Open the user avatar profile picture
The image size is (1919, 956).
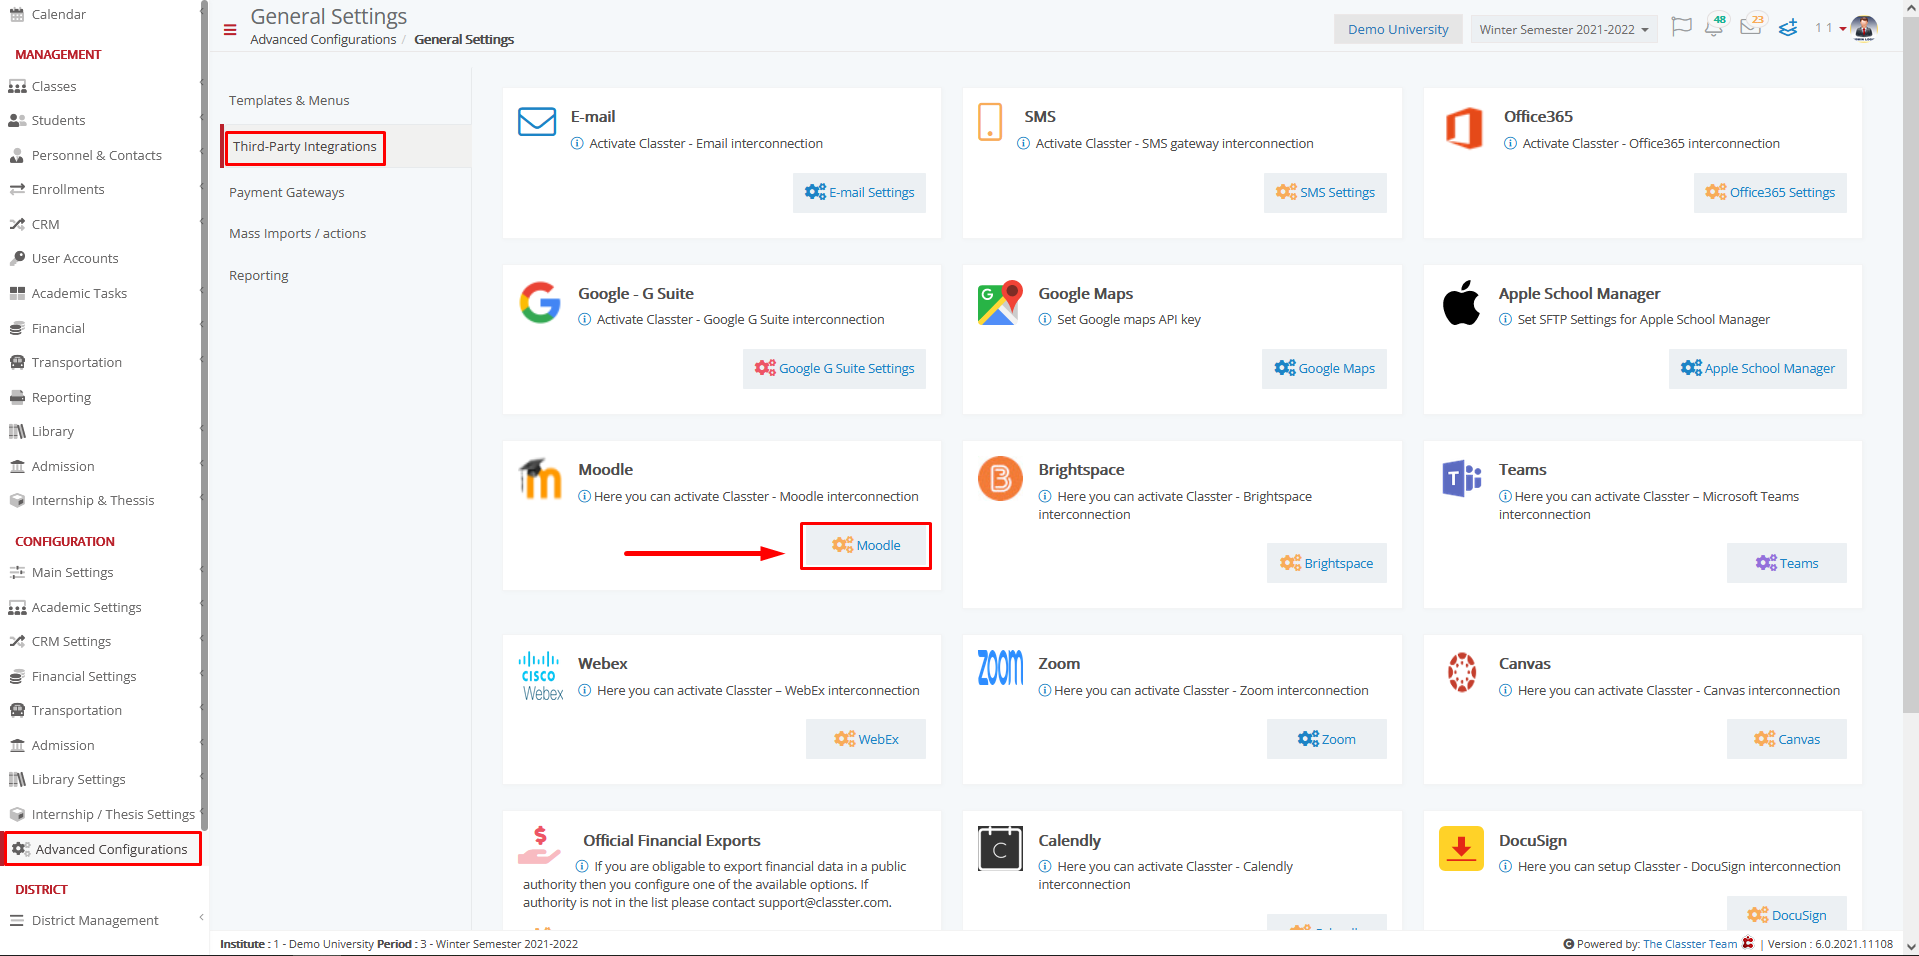[x=1864, y=28]
